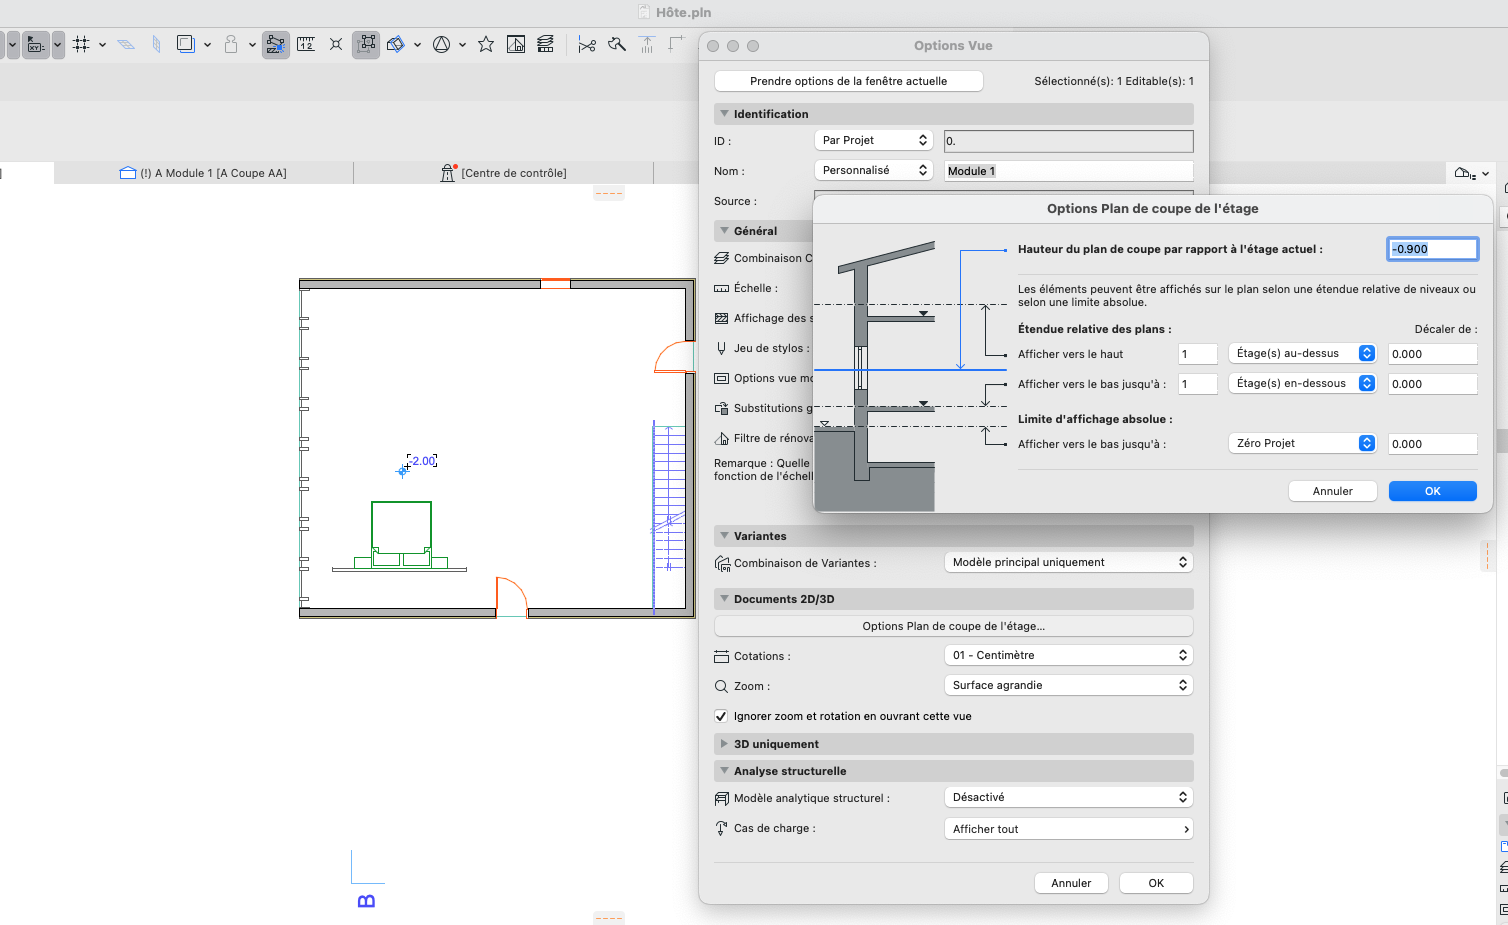Click the lock/suspend groups icon
1508x925 pixels.
click(231, 44)
